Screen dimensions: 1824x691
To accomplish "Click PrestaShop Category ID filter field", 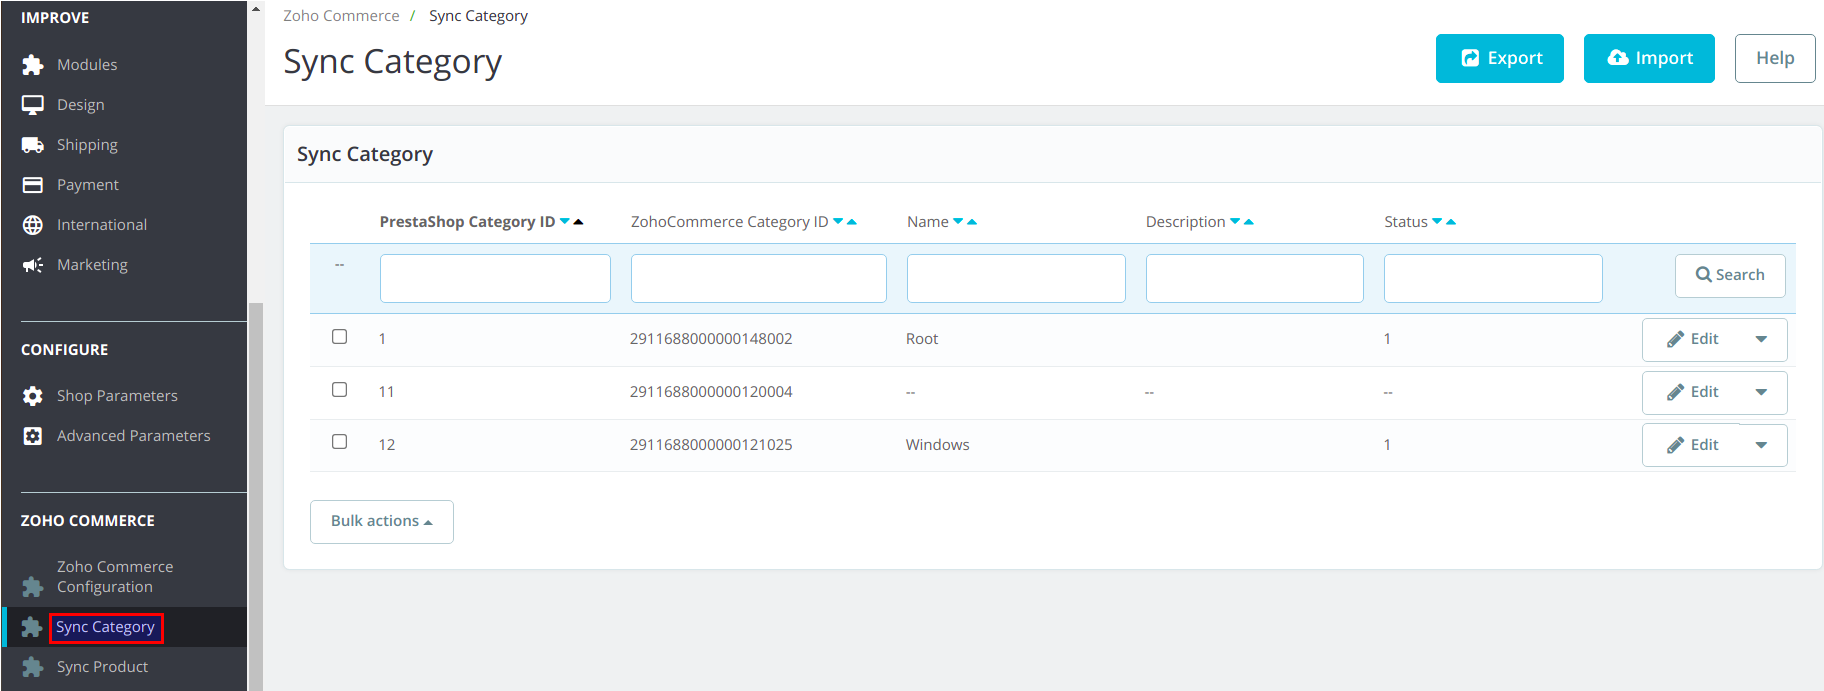I will click(495, 278).
